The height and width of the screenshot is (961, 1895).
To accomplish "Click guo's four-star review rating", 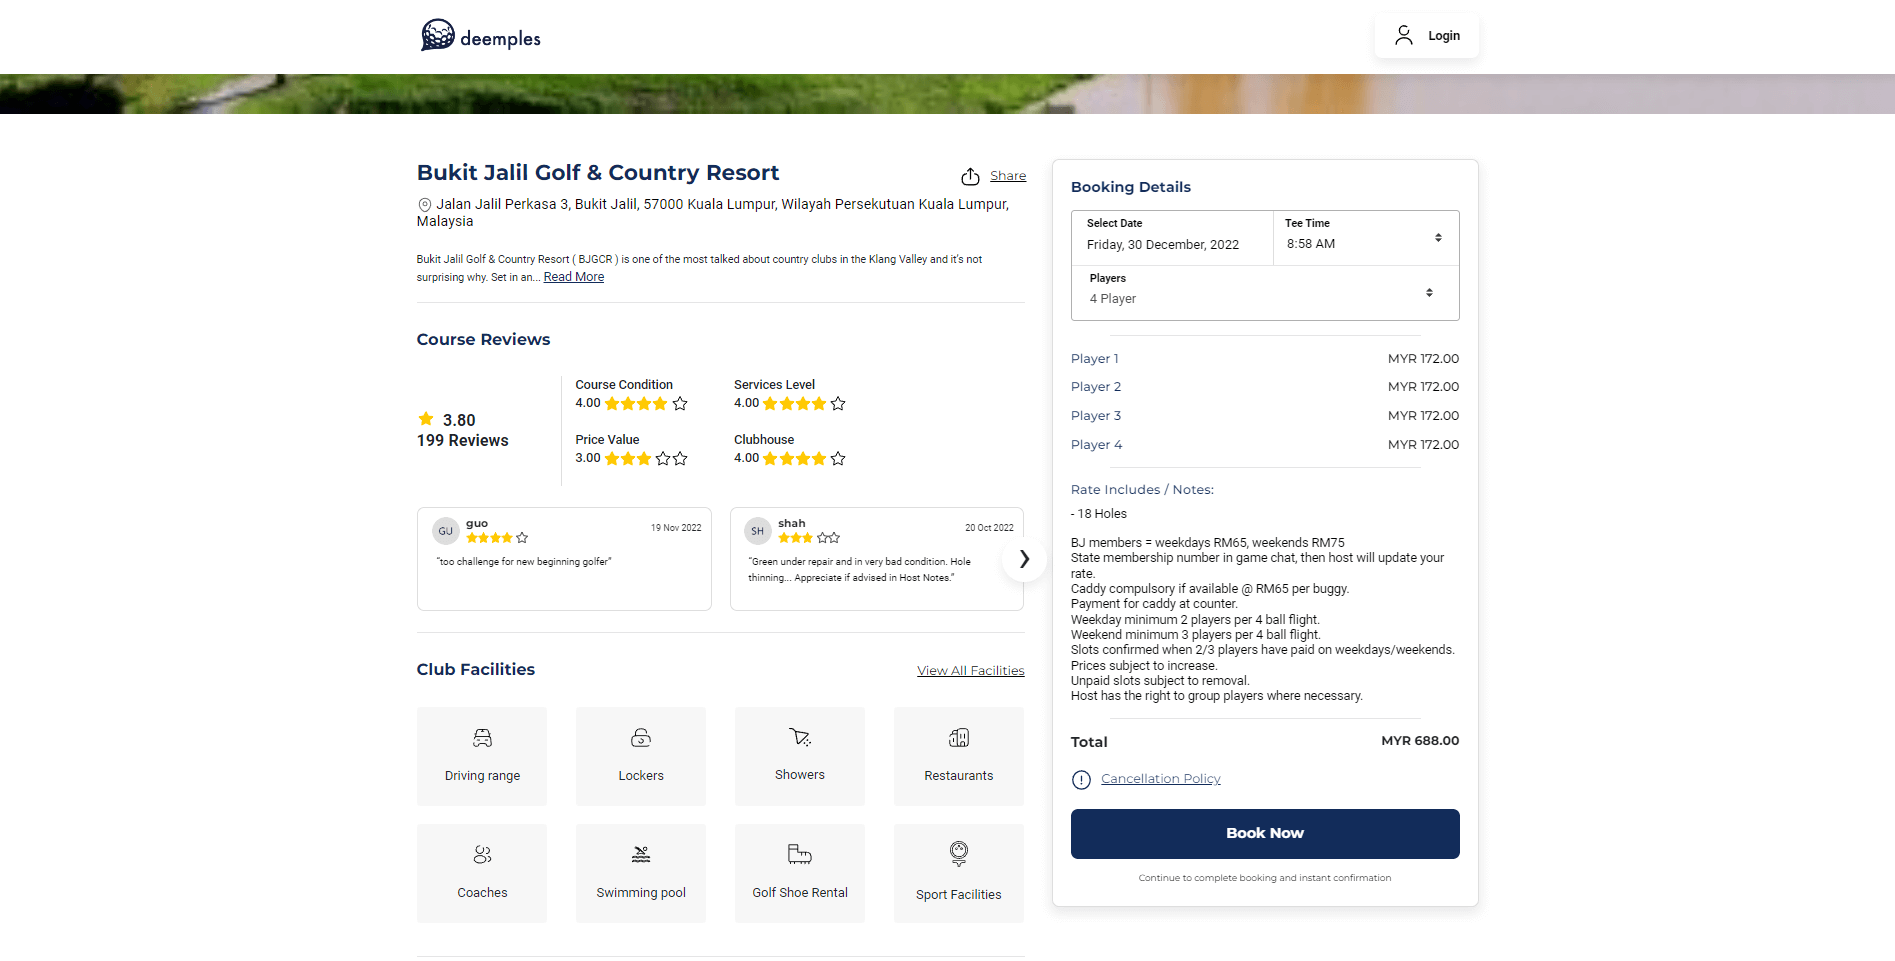I will [497, 538].
